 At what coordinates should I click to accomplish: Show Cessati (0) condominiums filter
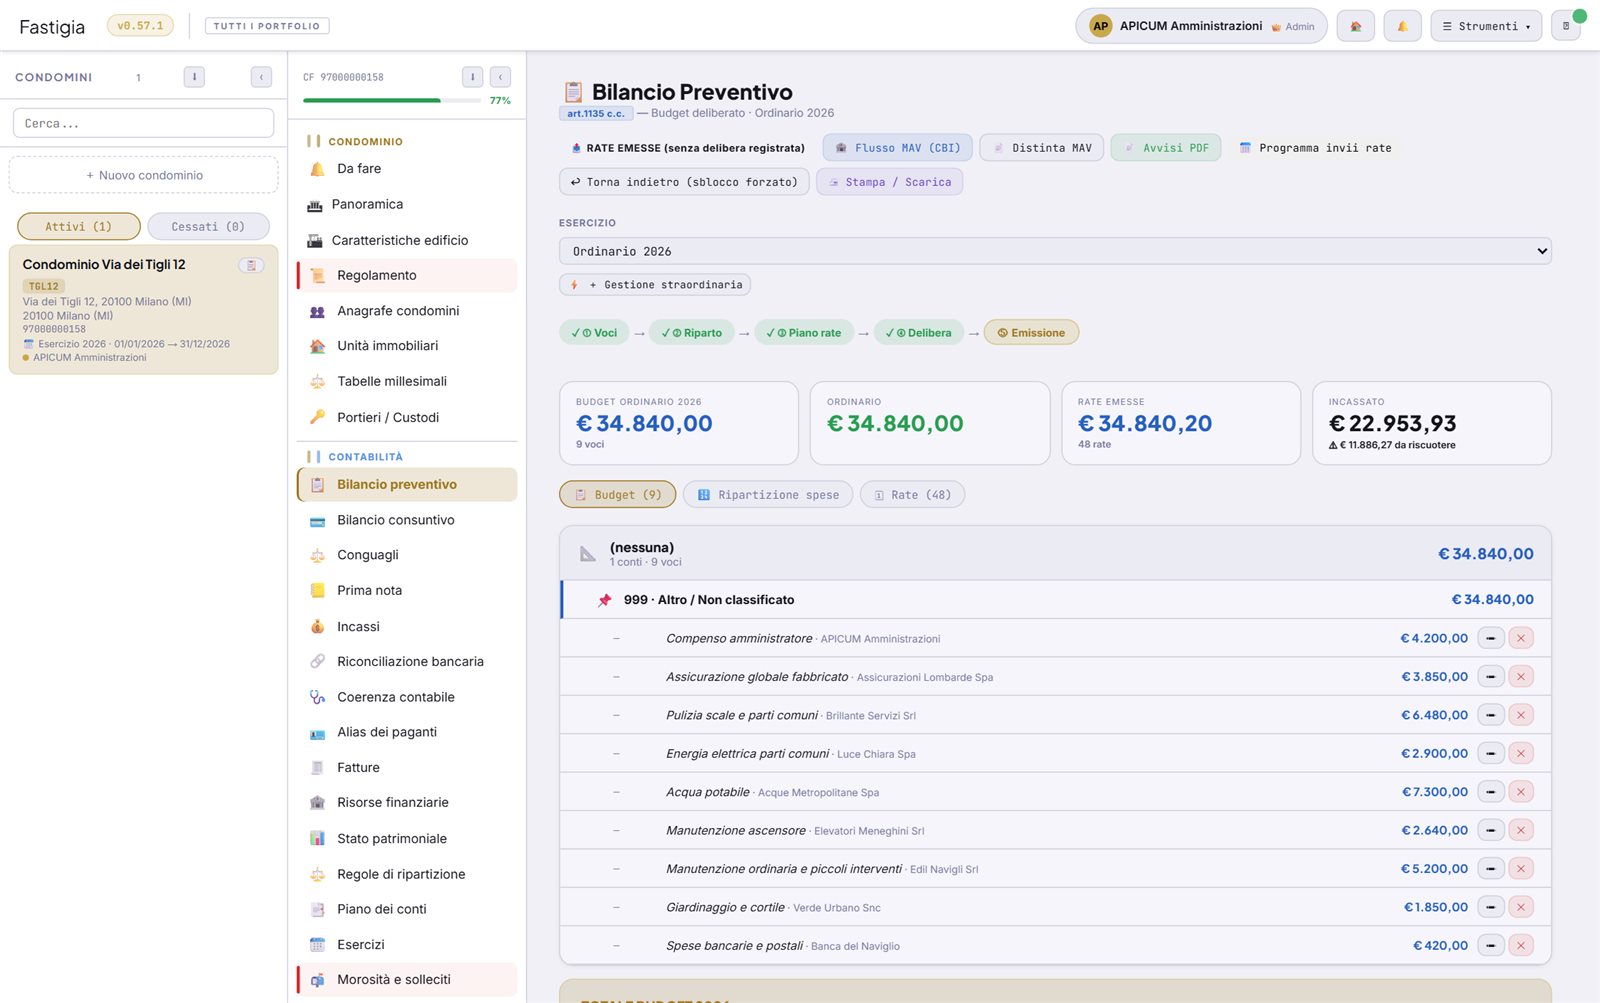point(208,226)
